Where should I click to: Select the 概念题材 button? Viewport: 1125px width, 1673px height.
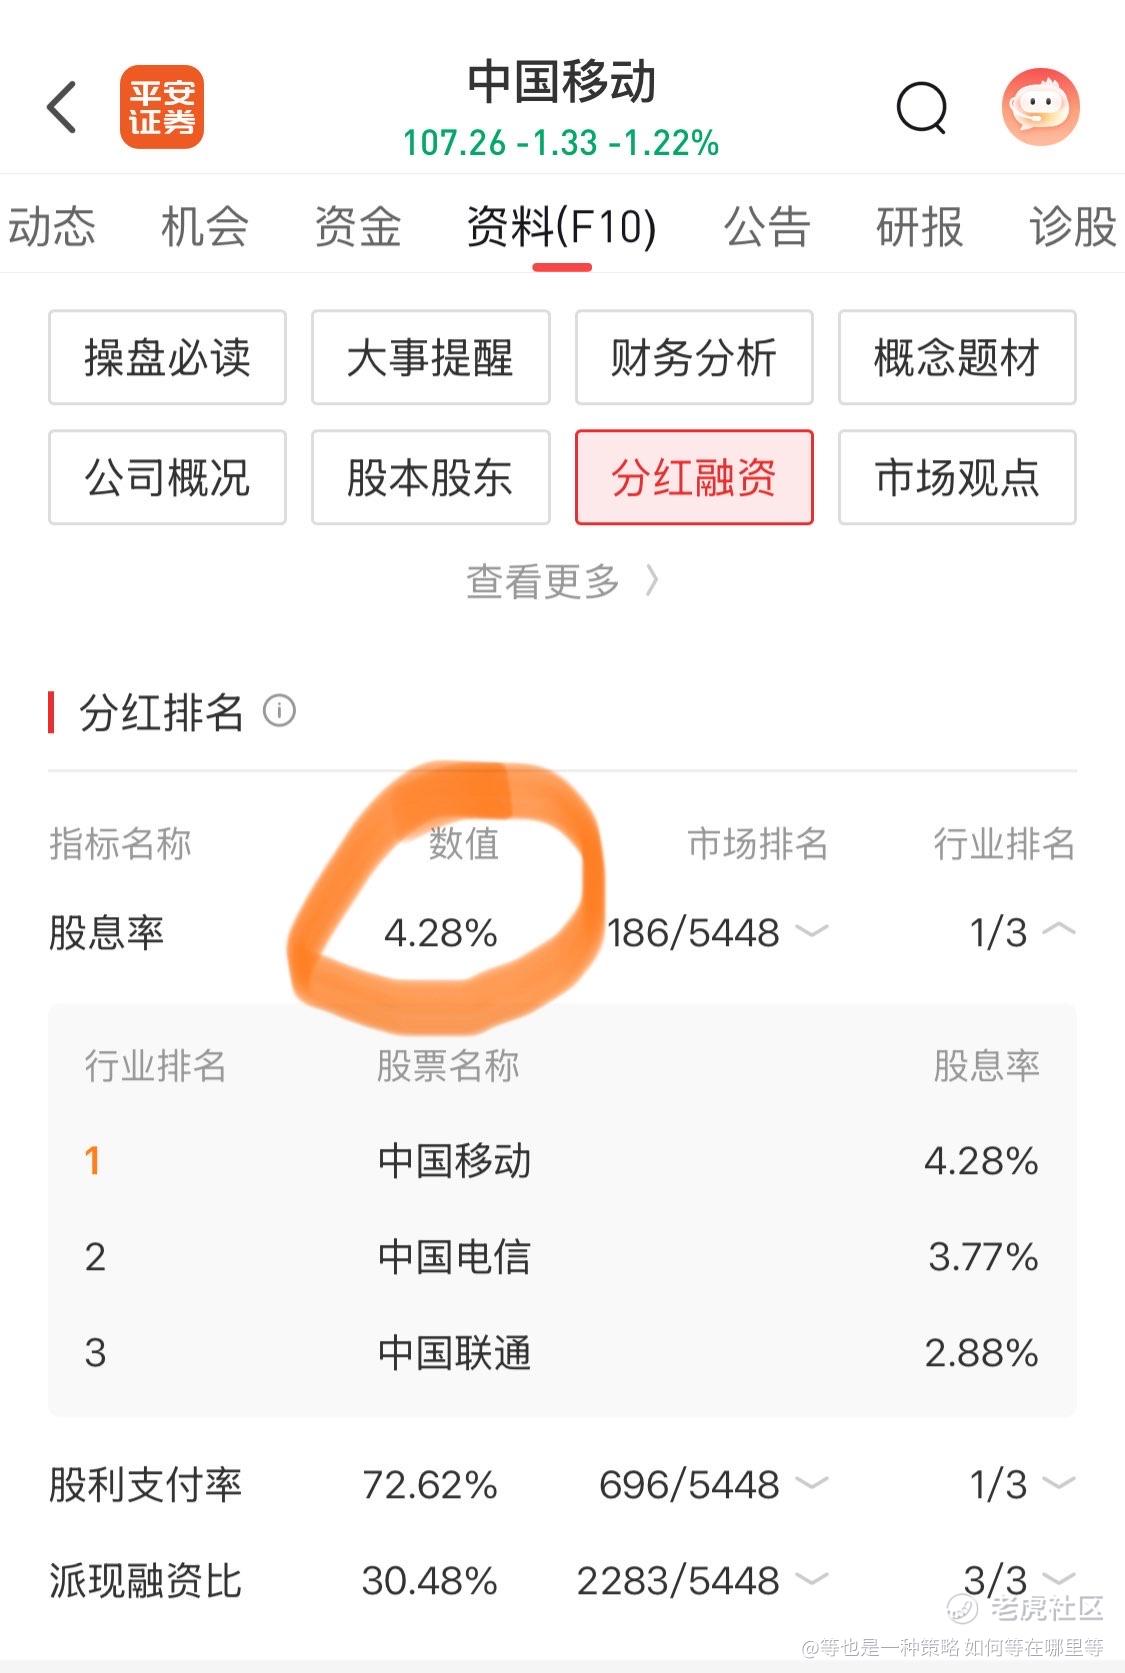coord(957,357)
